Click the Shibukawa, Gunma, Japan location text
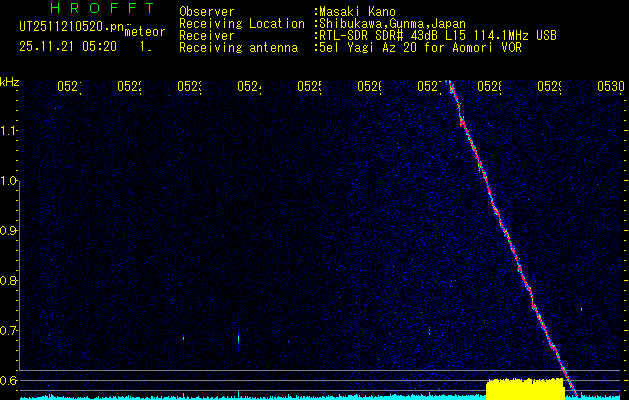This screenshot has height=400, width=629. 384,24
